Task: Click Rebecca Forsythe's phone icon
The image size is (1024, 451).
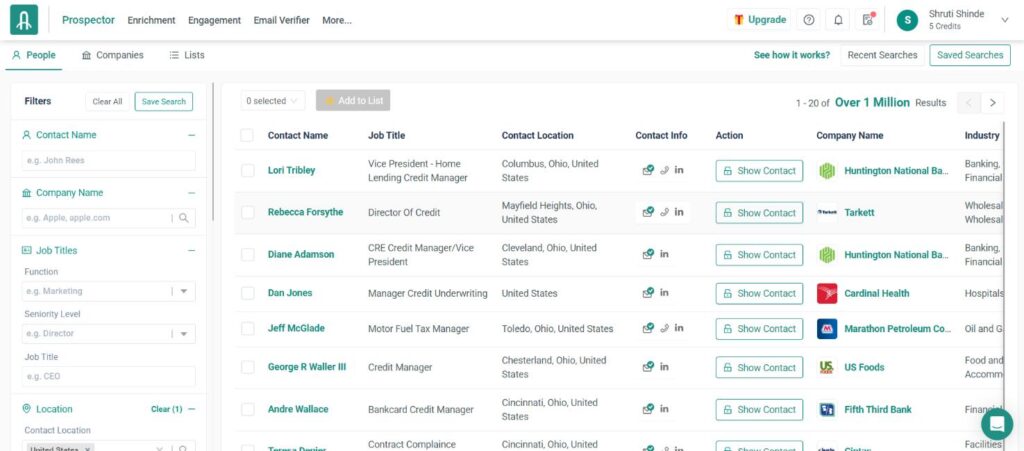Action: [x=664, y=212]
